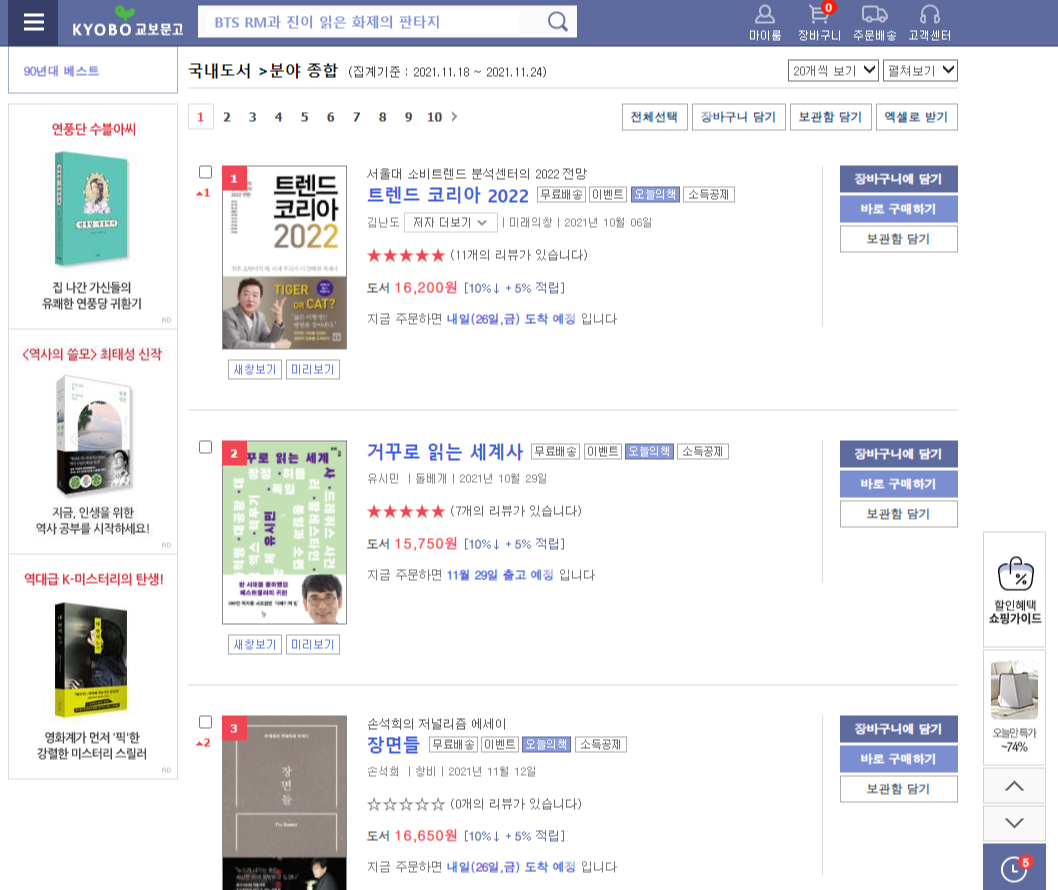Click top 보관함 담기 button

coord(831,117)
